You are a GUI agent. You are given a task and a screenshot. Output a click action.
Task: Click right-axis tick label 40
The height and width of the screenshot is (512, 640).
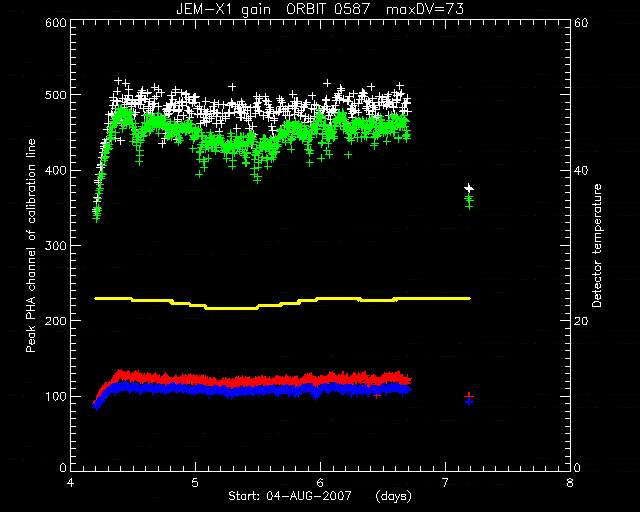point(581,171)
